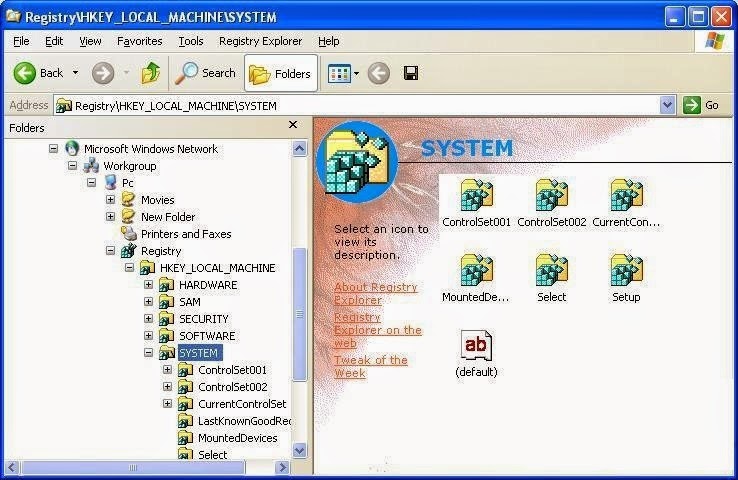Click the Views grid icon
Screen dimensions: 738x480
[339, 73]
